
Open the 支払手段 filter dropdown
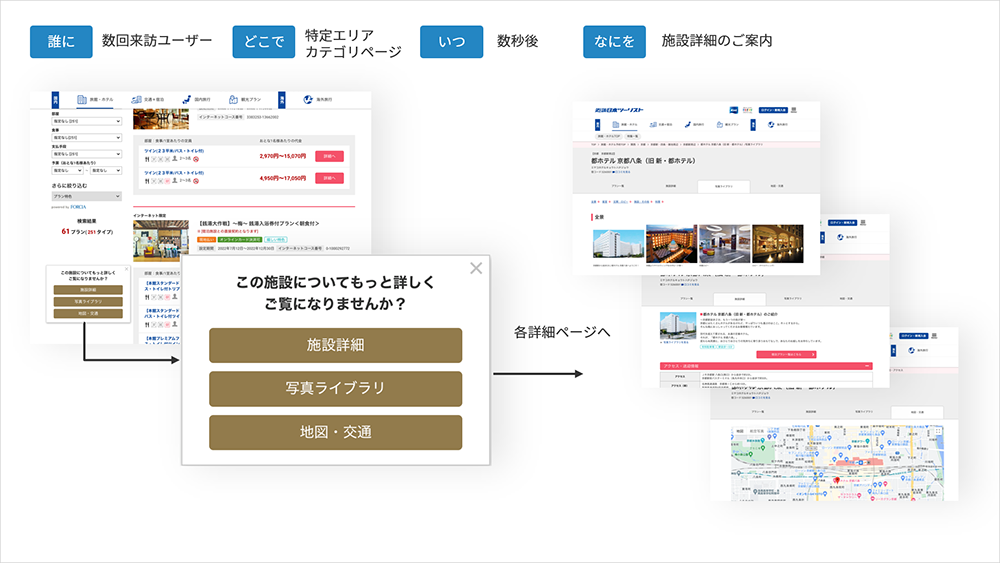[86, 154]
